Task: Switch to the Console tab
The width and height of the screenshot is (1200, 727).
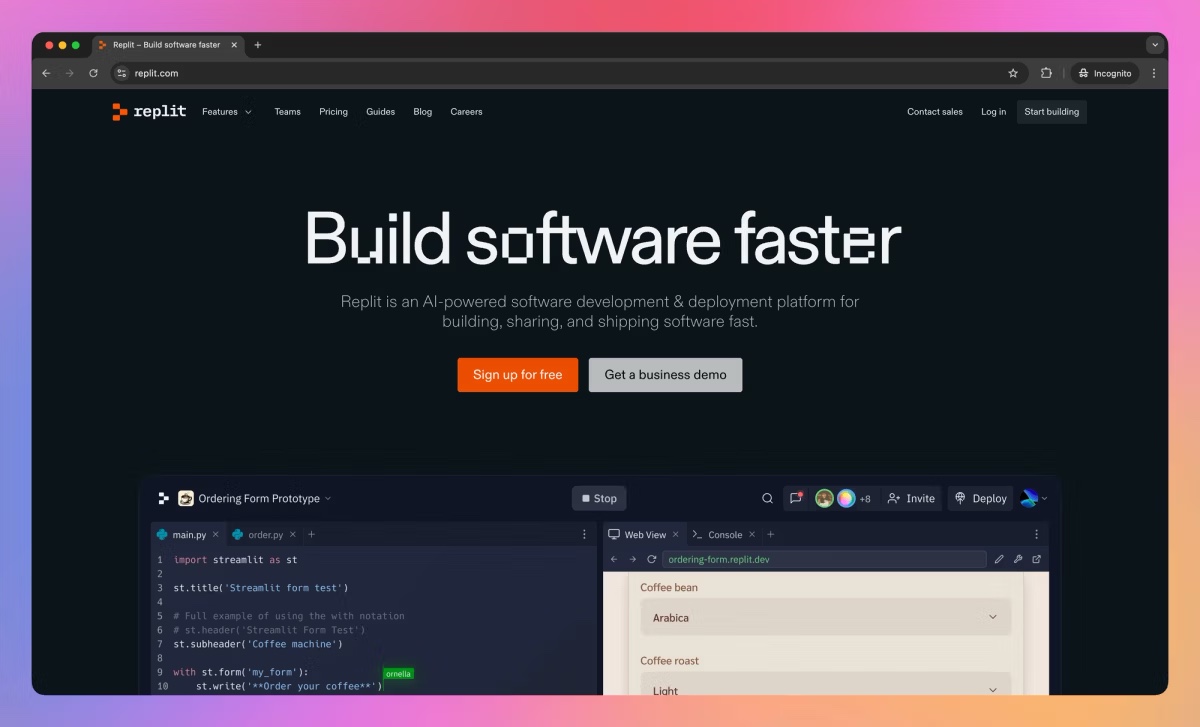Action: pos(725,535)
